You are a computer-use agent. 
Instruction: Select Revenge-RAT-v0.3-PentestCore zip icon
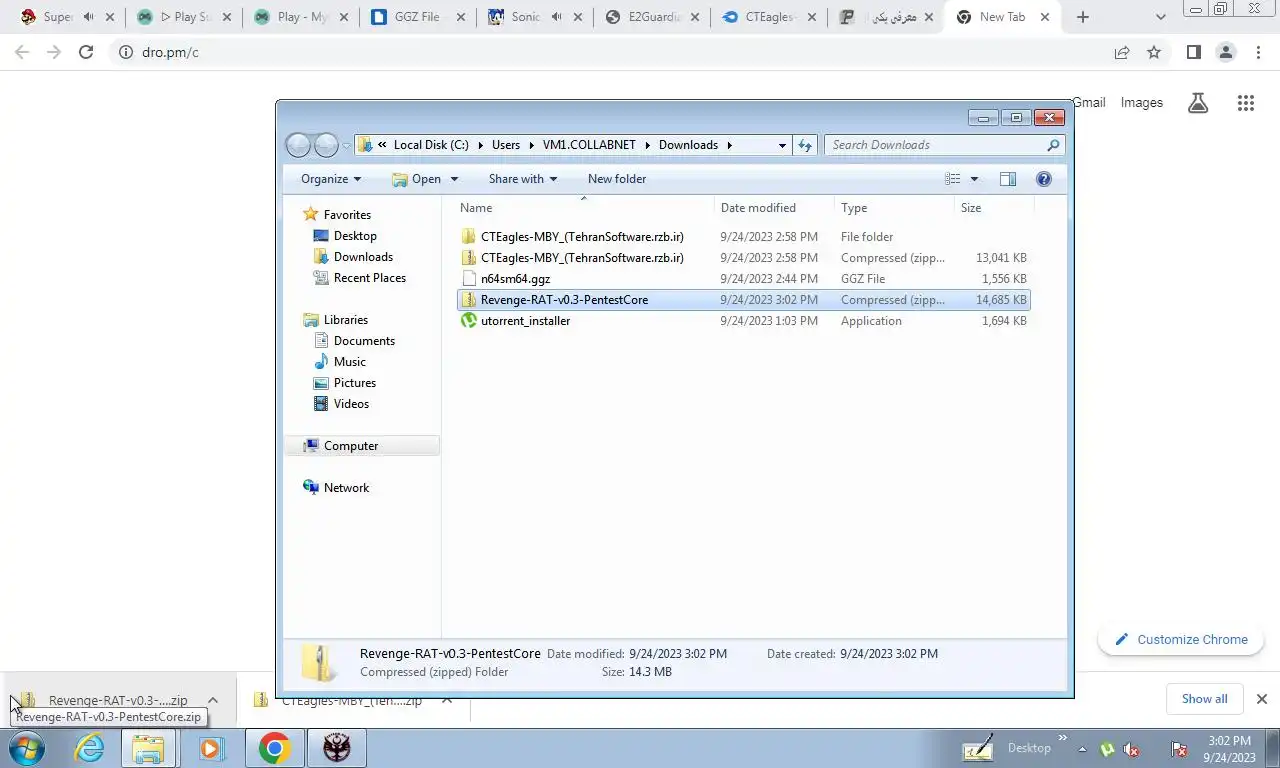coord(469,300)
